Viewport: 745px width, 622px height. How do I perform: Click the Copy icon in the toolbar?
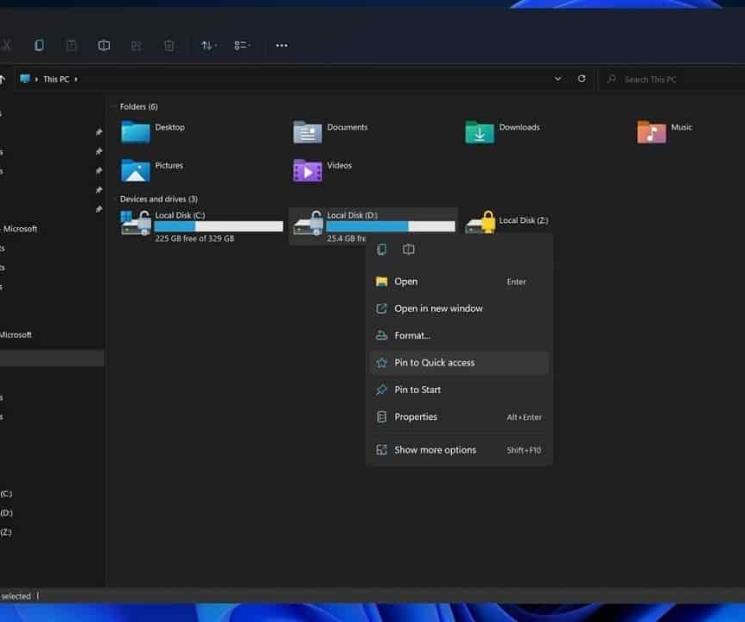click(39, 45)
